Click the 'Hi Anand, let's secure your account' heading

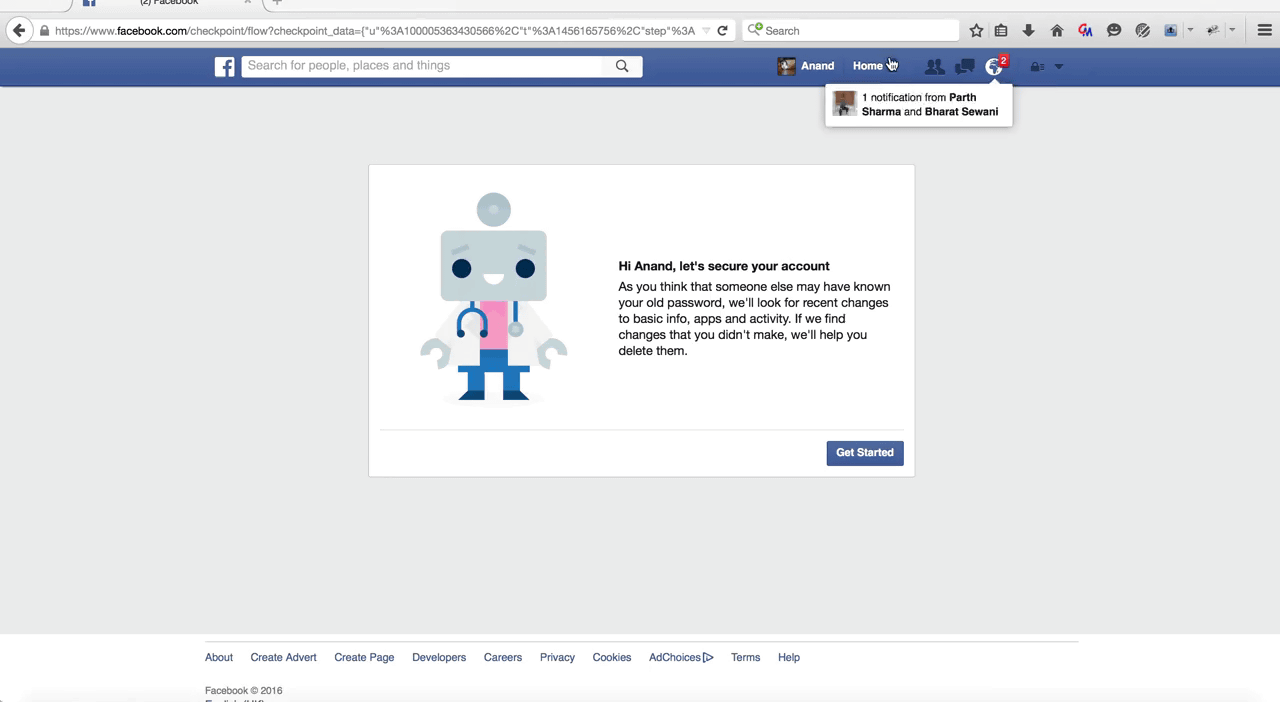[724, 266]
